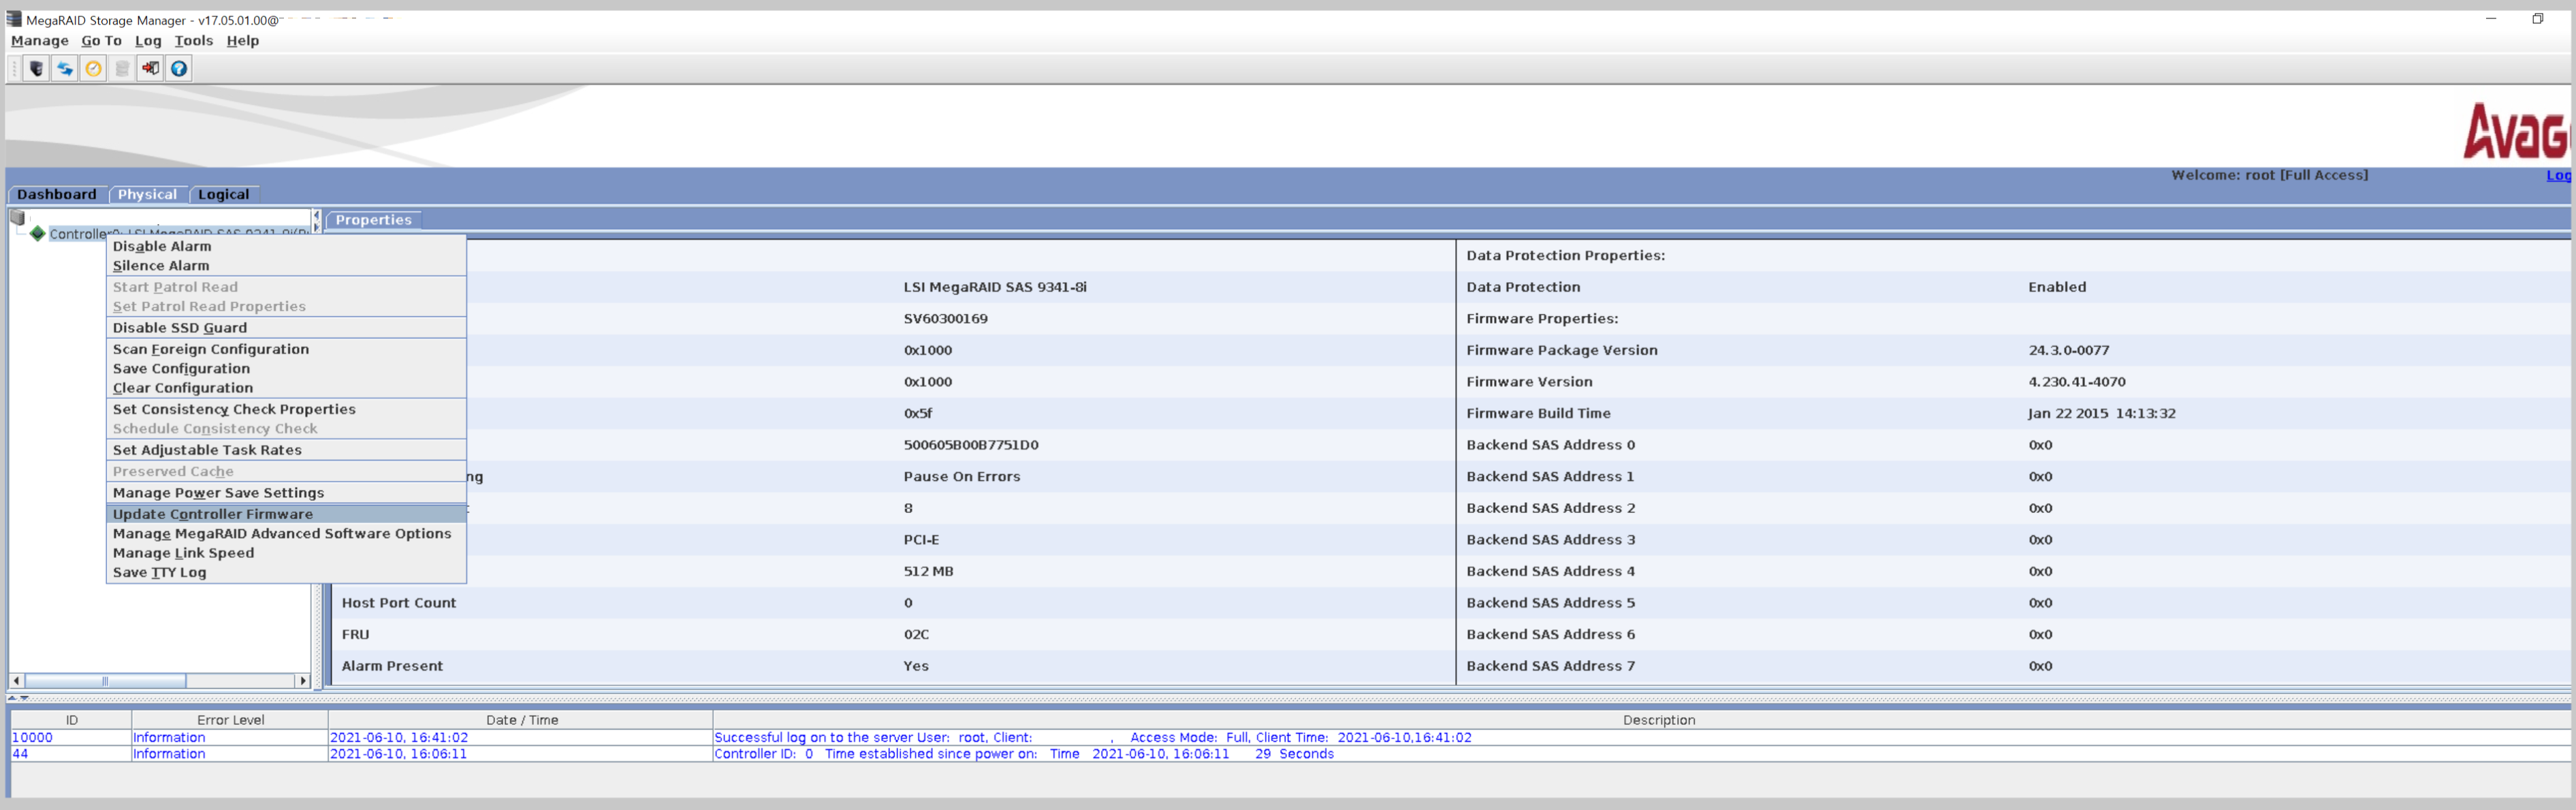Click the server toolbar icon

tap(36, 68)
